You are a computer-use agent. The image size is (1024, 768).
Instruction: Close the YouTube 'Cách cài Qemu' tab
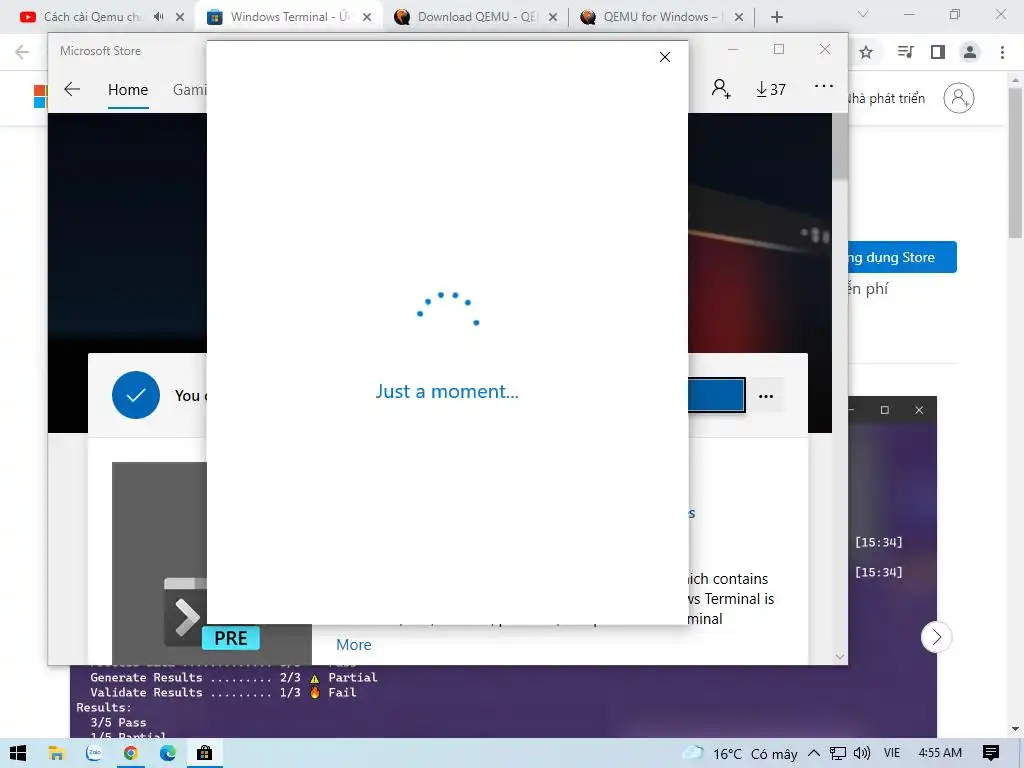click(180, 17)
